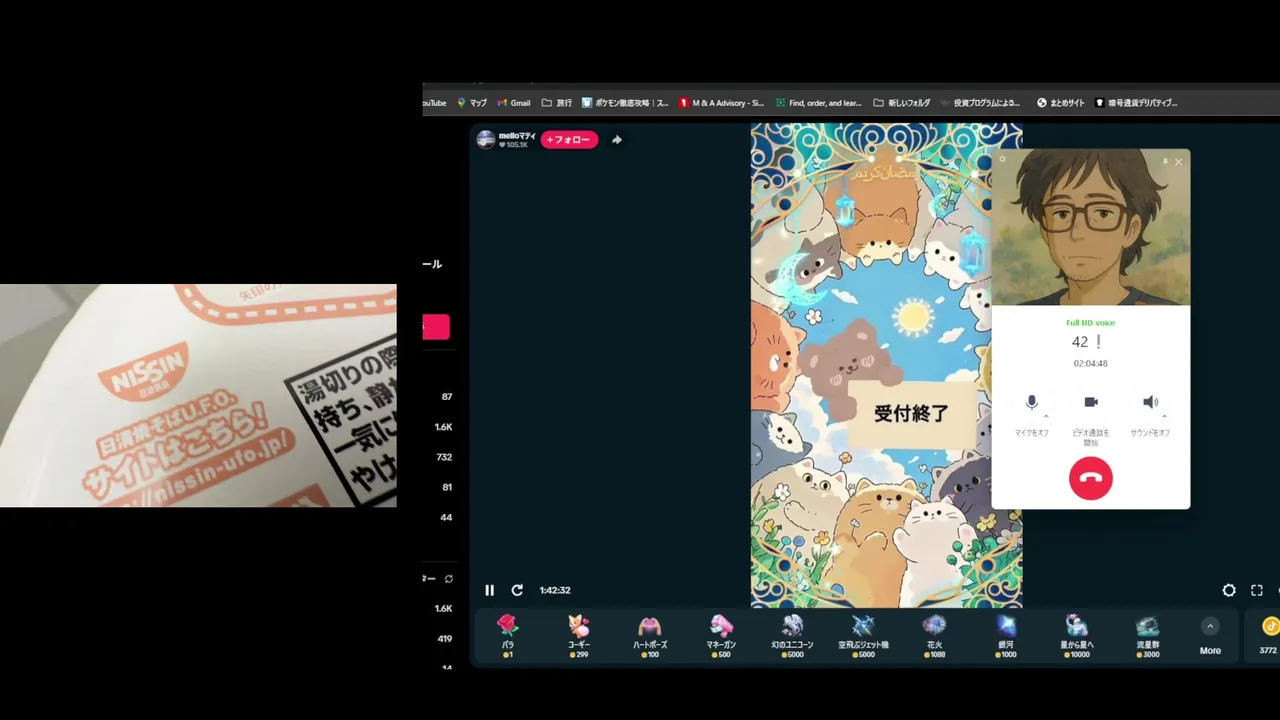Open the 旅行 bookmark folder
The width and height of the screenshot is (1280, 720).
557,103
